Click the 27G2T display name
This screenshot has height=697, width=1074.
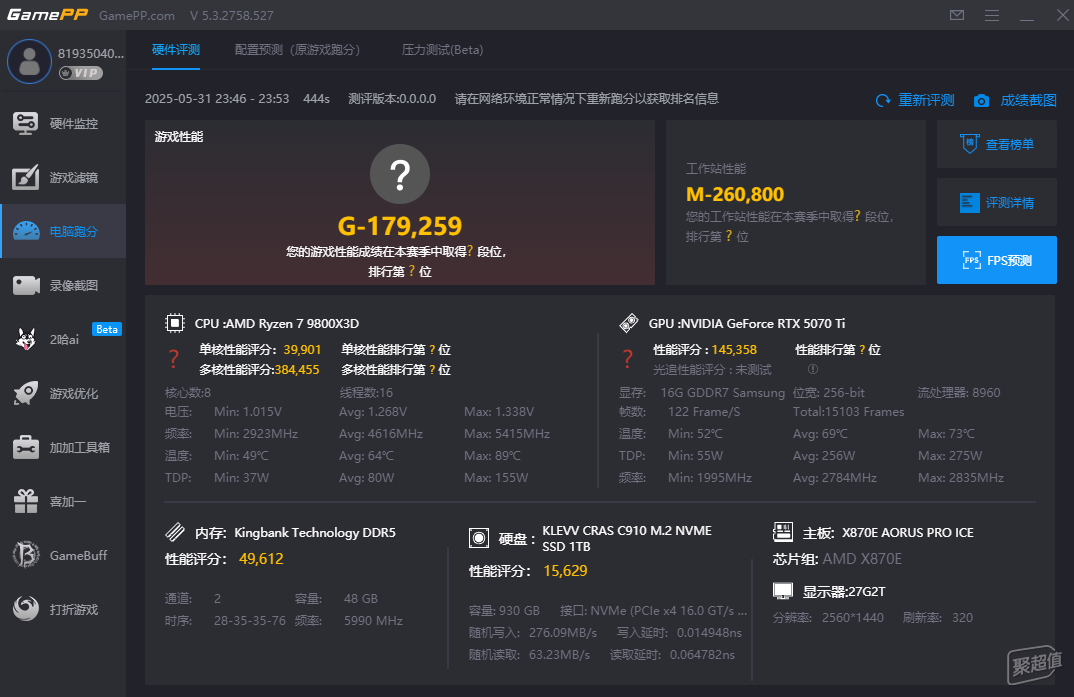pyautogui.click(x=865, y=592)
